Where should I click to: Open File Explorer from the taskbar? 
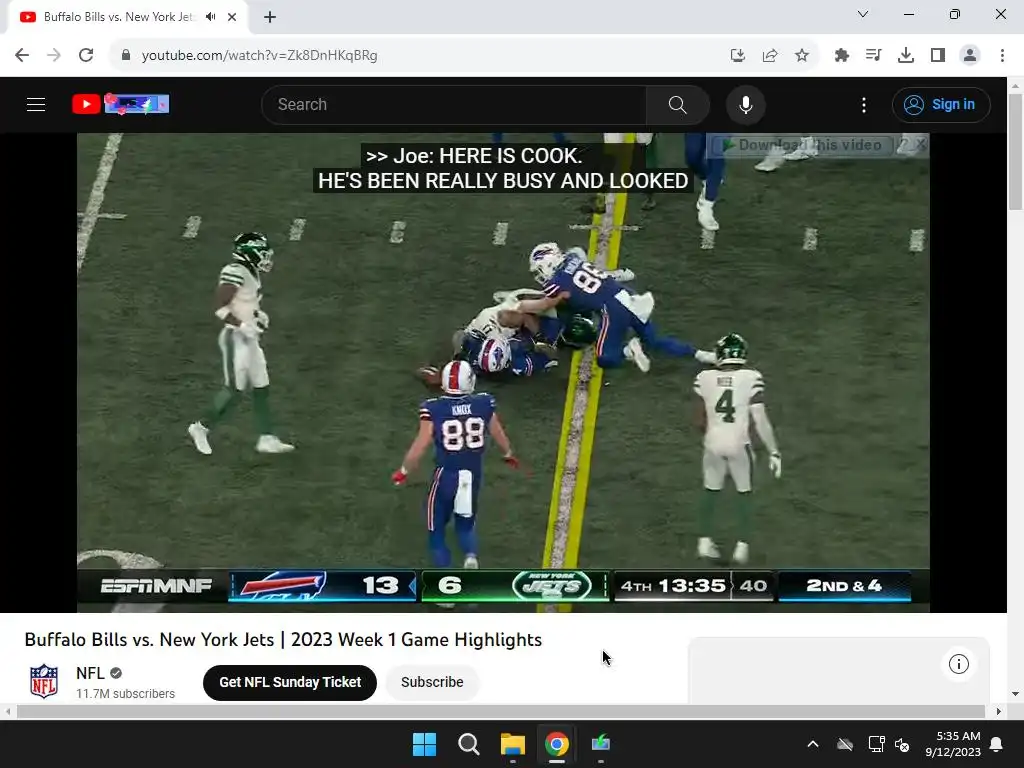(513, 744)
